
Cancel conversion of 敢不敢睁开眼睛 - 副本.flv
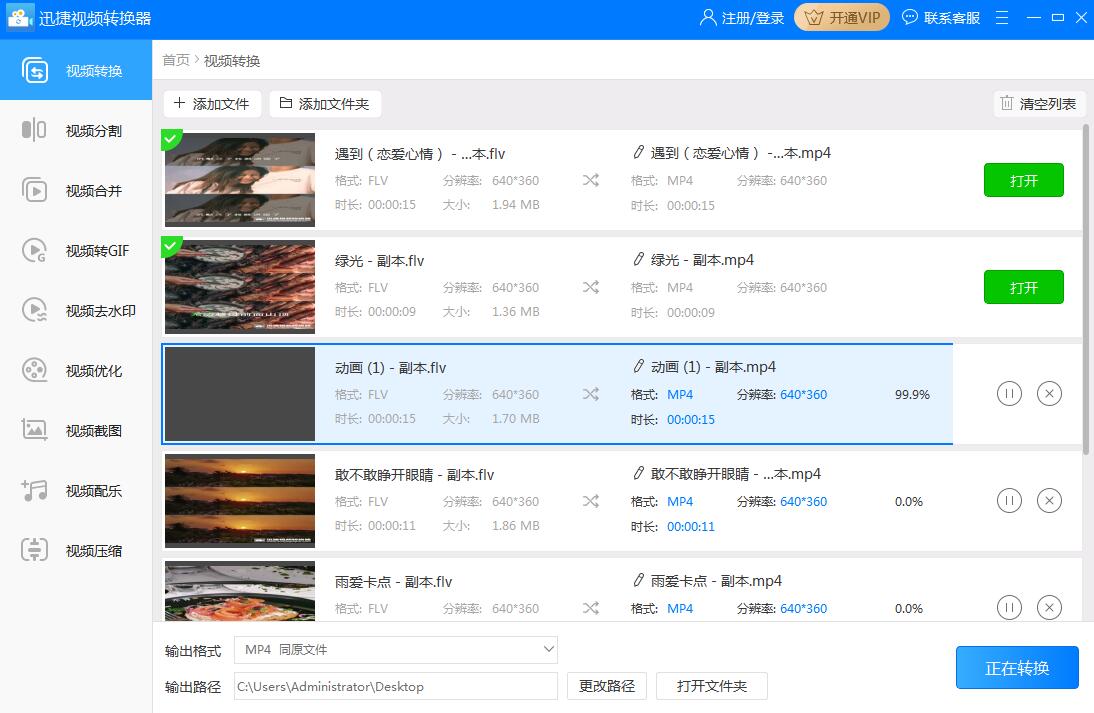1049,500
